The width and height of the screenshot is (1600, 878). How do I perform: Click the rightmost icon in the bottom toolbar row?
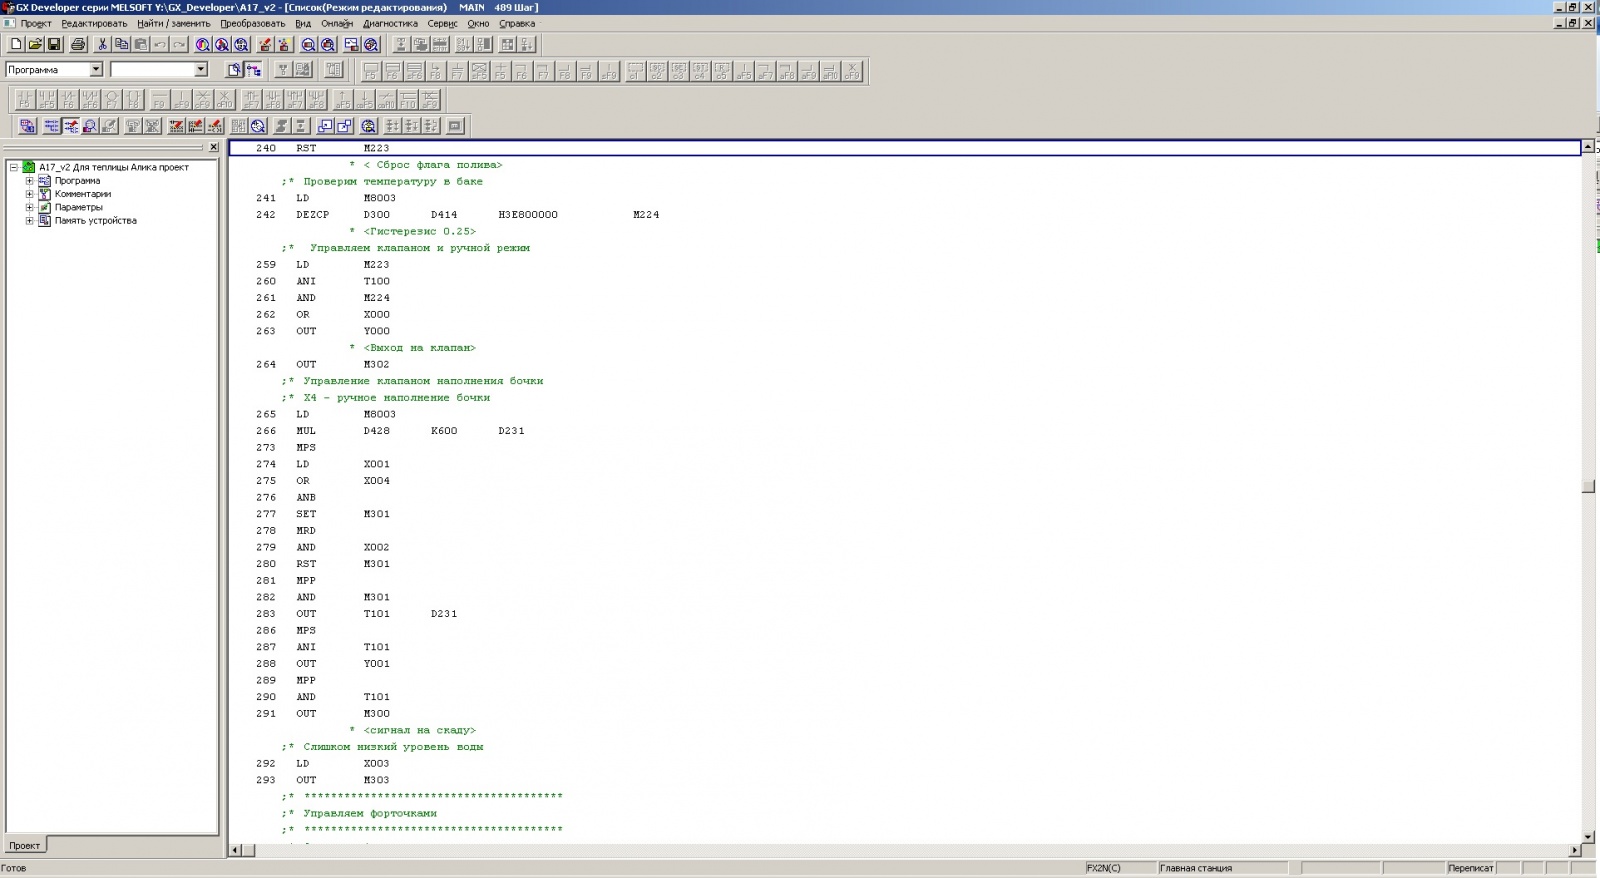(x=455, y=126)
